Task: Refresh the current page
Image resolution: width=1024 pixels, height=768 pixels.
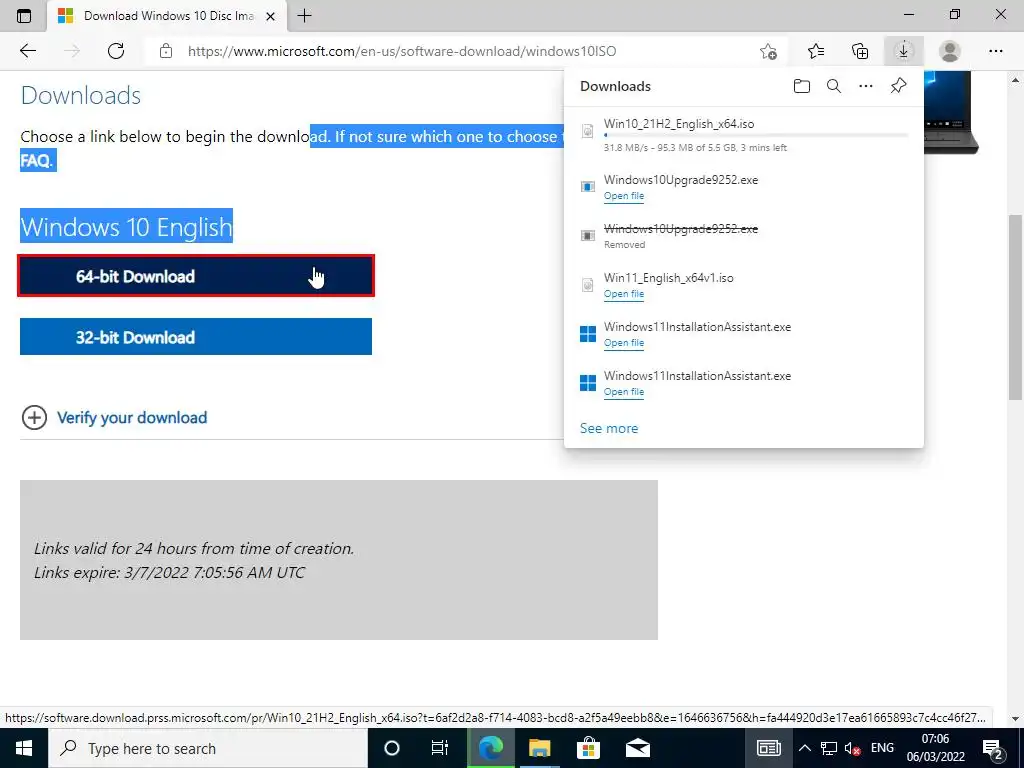Action: tap(116, 51)
